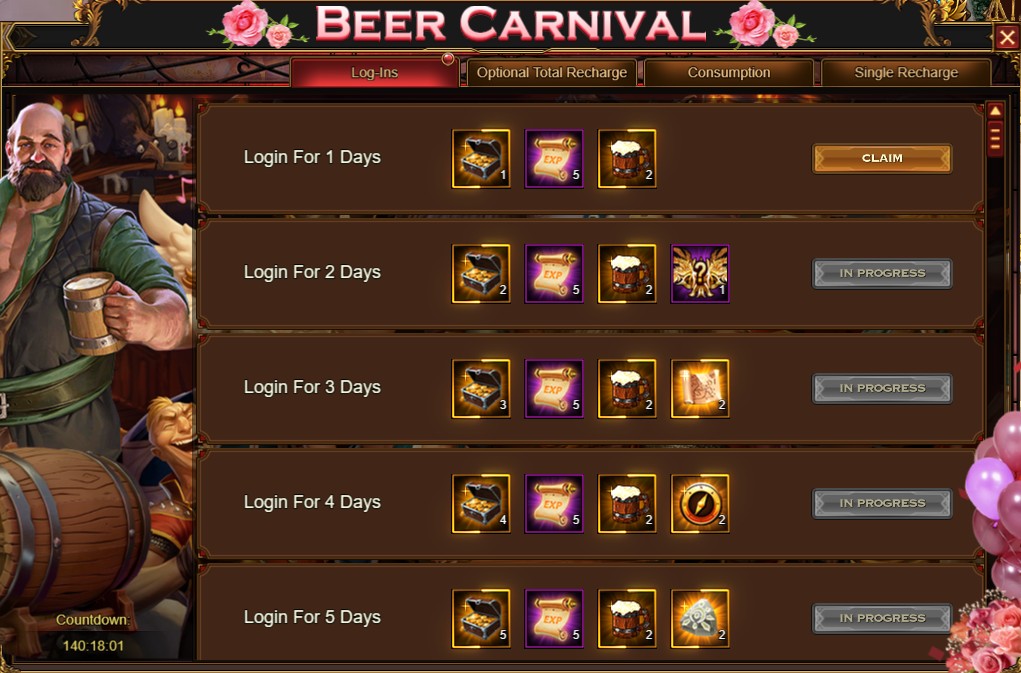Close the Beer Carnival window
The width and height of the screenshot is (1021, 673).
click(1007, 37)
